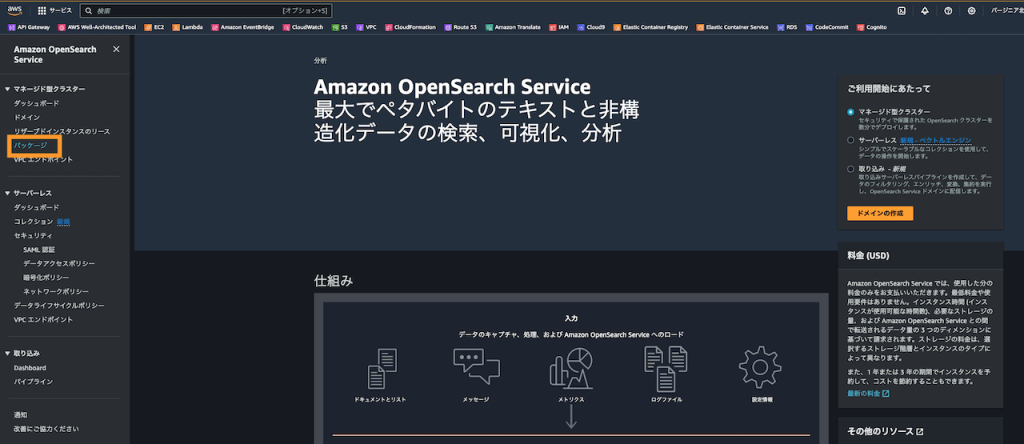Click the 検索 search field
The width and height of the screenshot is (1024, 444).
tap(206, 10)
